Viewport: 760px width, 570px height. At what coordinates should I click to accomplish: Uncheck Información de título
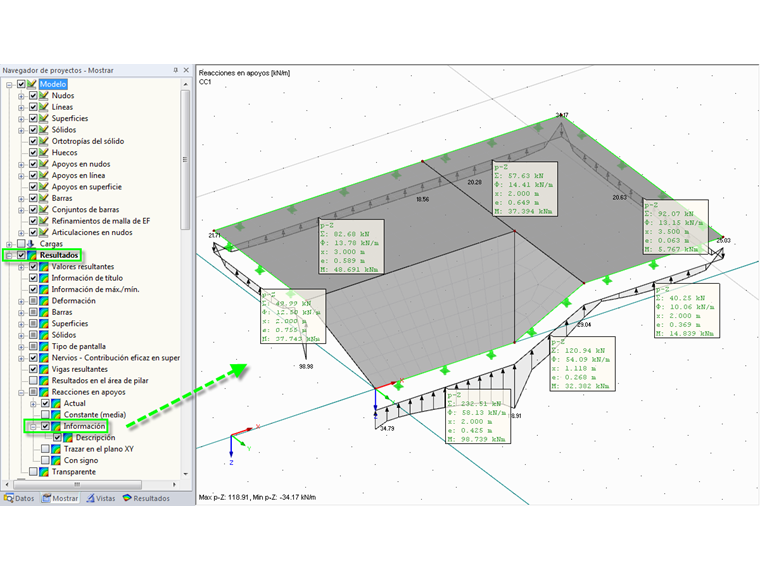(x=33, y=278)
